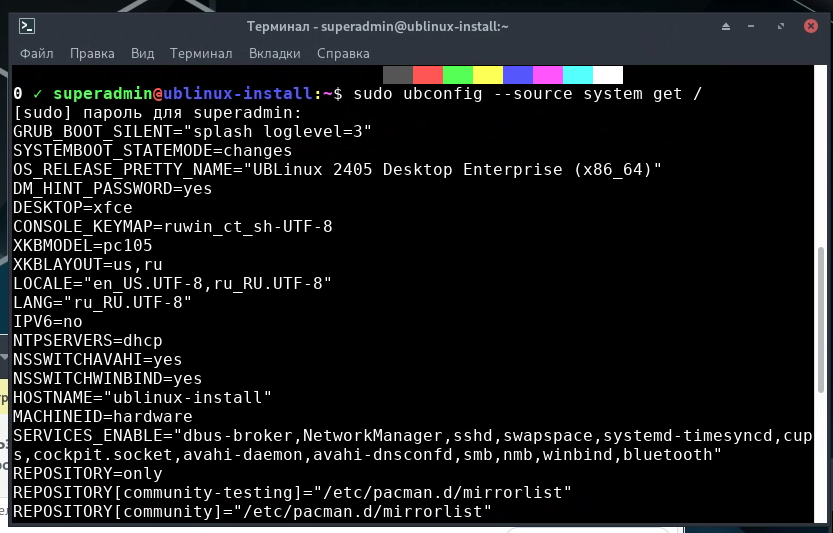Click the shade (roll-up) arrow icon
The width and height of the screenshot is (833, 533).
pos(726,26)
